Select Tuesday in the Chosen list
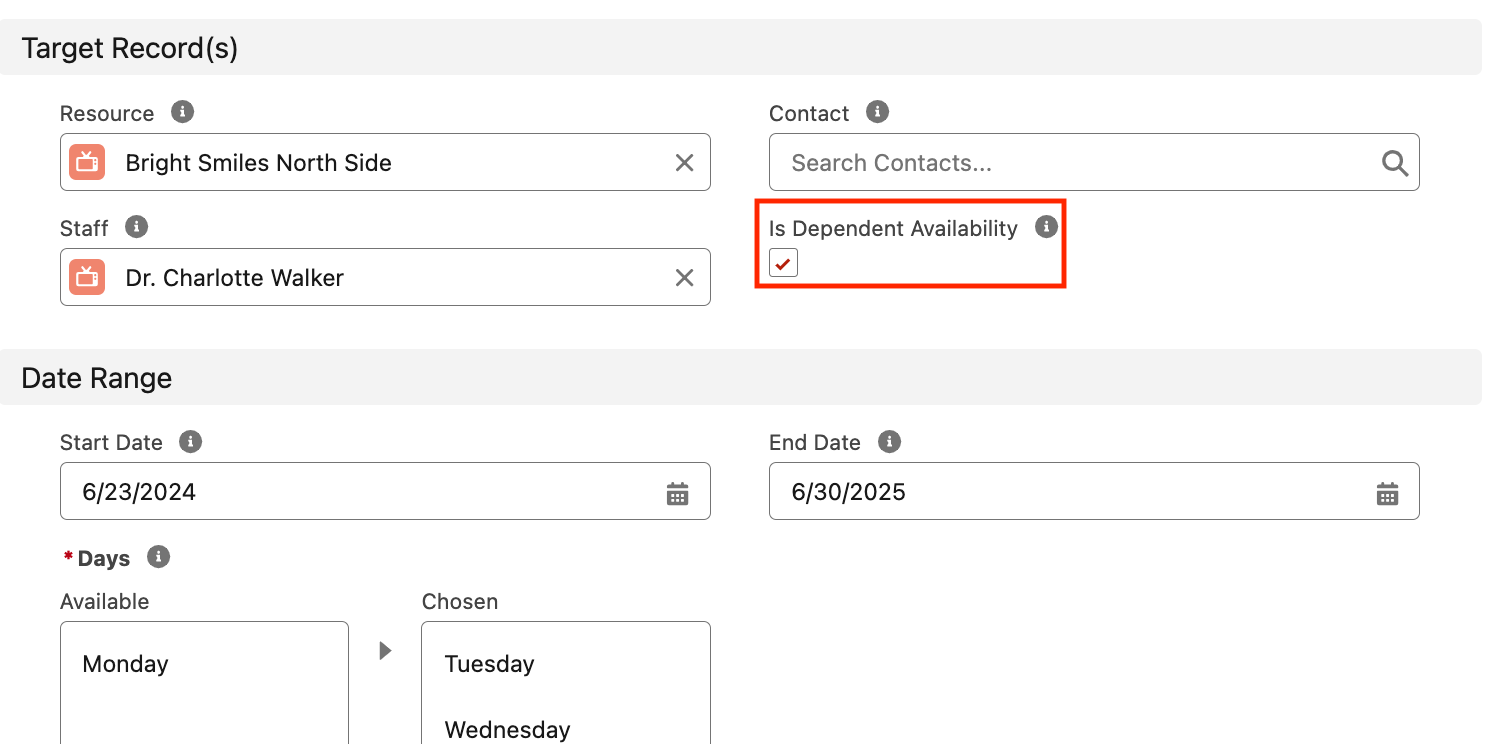The height and width of the screenshot is (744, 1496). tap(489, 664)
